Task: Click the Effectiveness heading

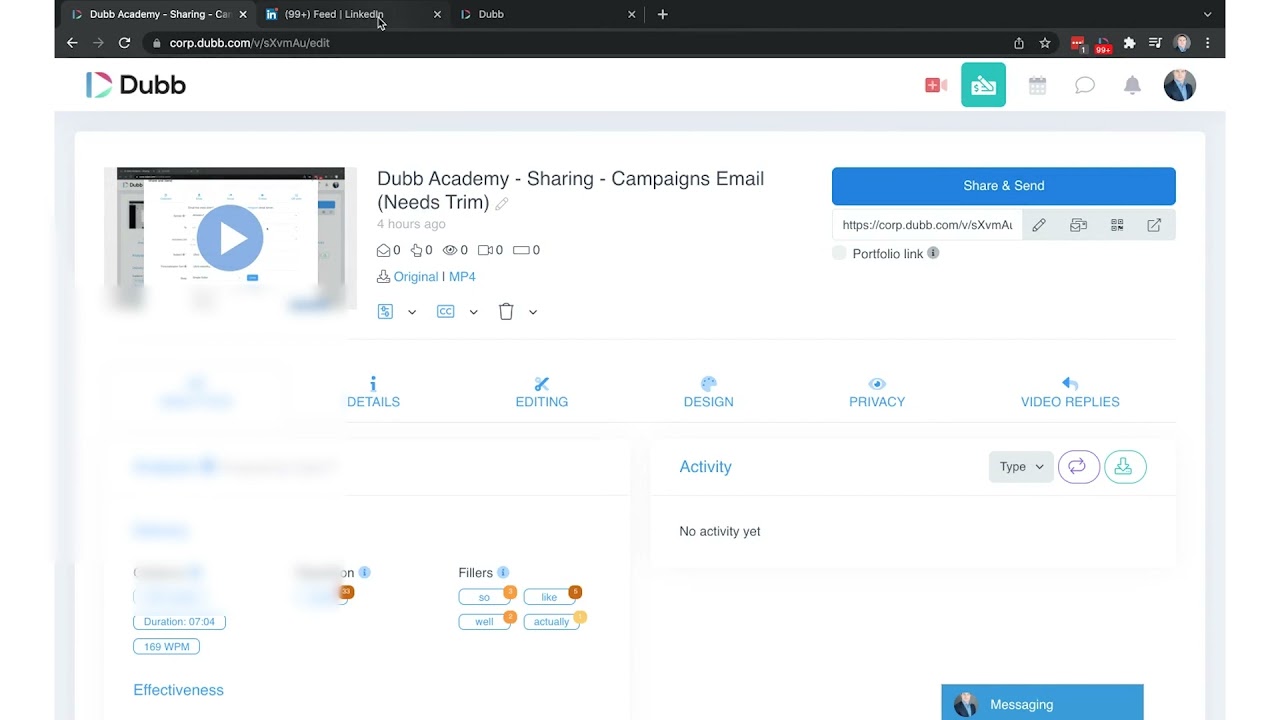Action: 178,690
